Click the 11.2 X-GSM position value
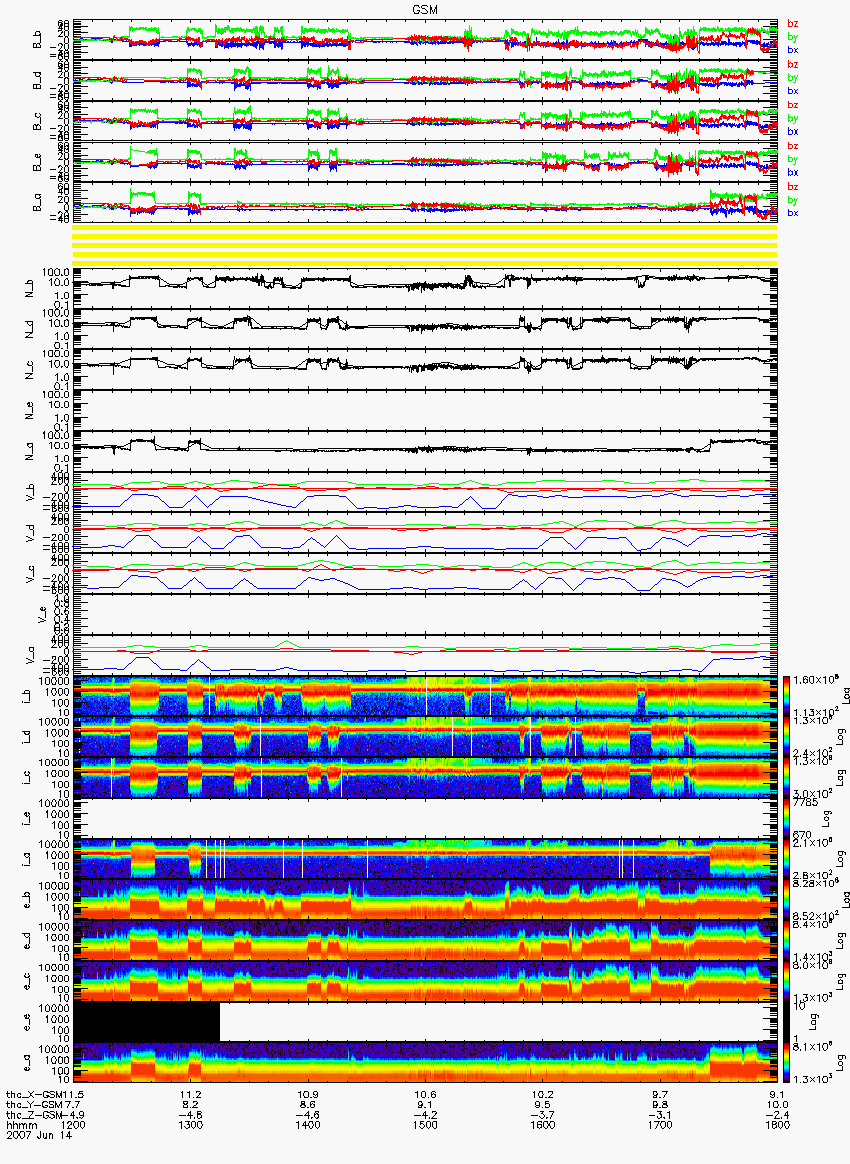The height and width of the screenshot is (1164, 850). tap(192, 1095)
